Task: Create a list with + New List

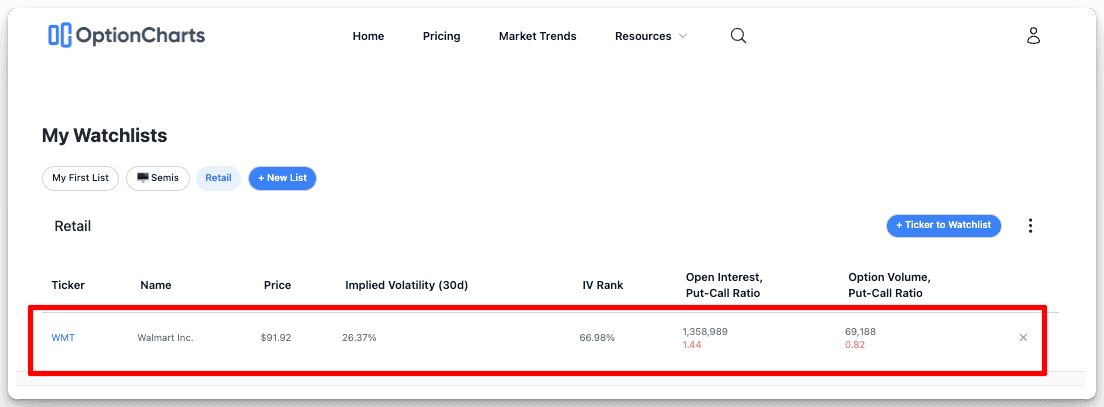Action: [x=282, y=178]
